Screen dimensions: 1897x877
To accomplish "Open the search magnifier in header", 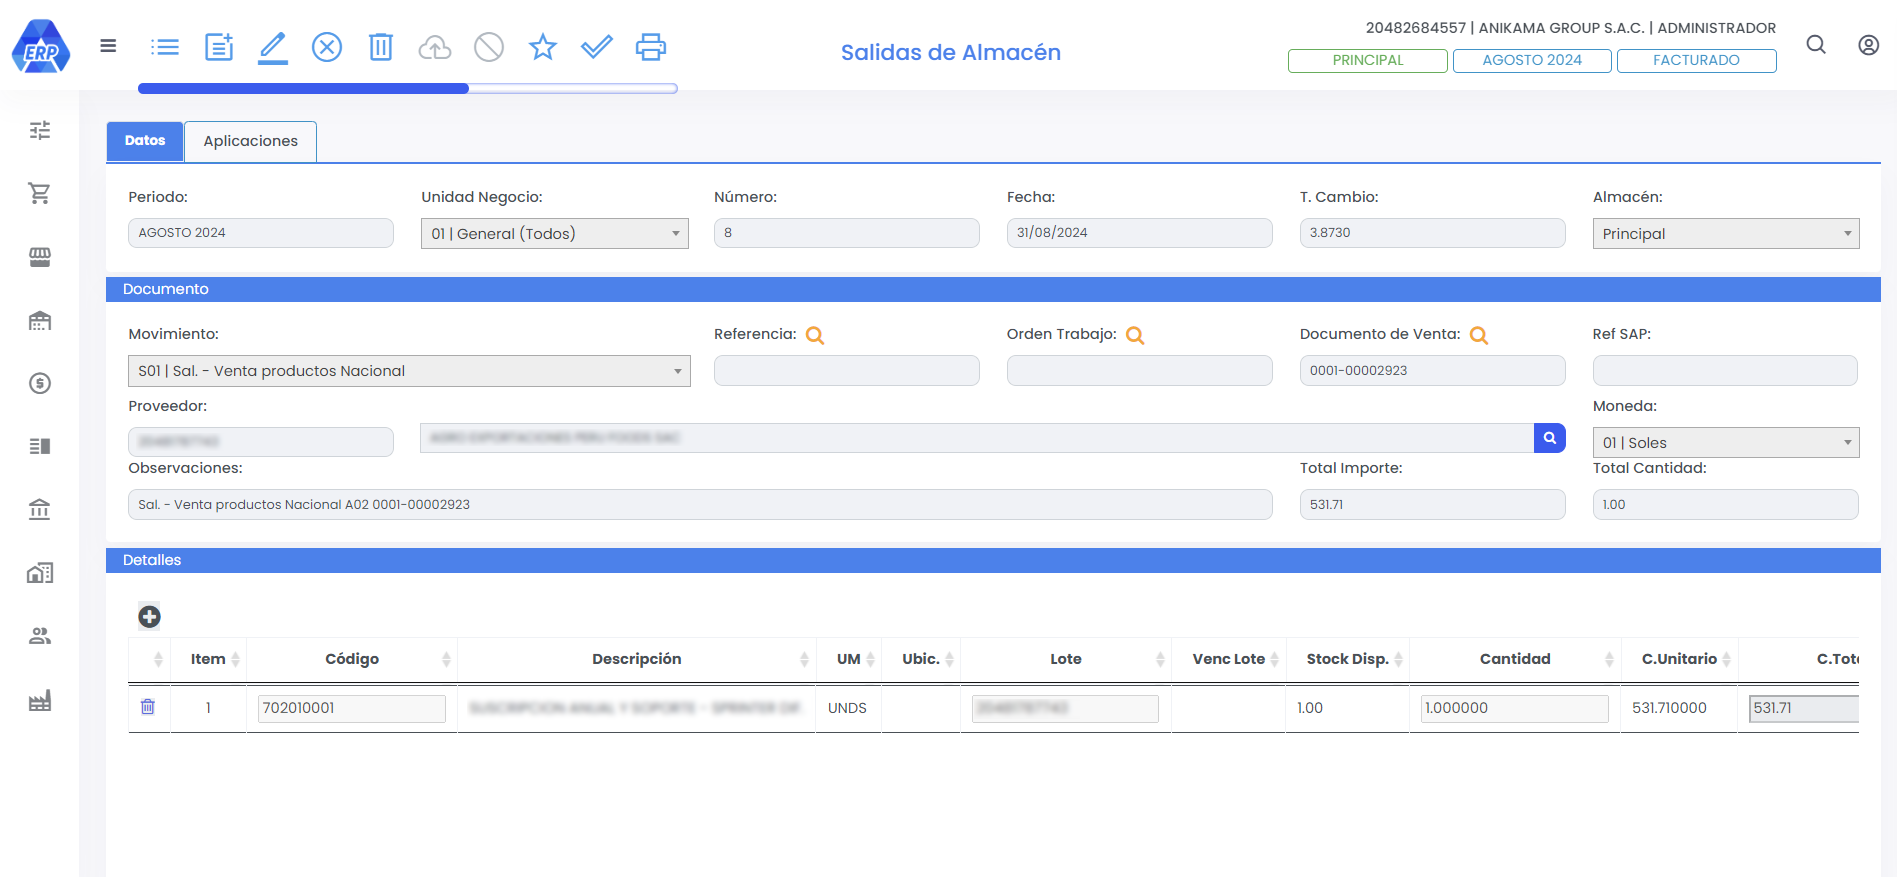I will coord(1816,45).
